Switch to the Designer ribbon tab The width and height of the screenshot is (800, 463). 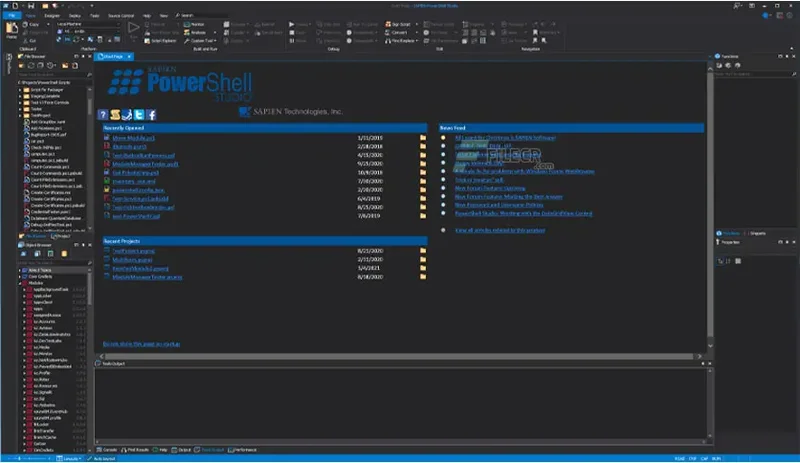(x=52, y=16)
